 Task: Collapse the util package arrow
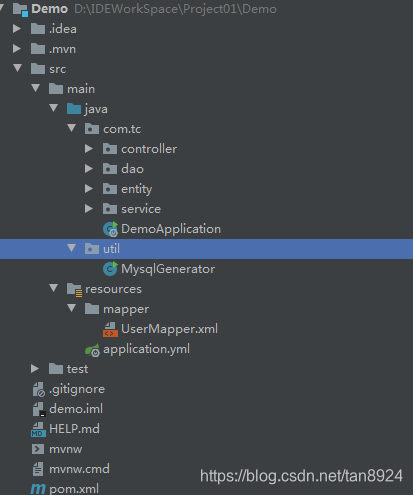tap(72, 248)
